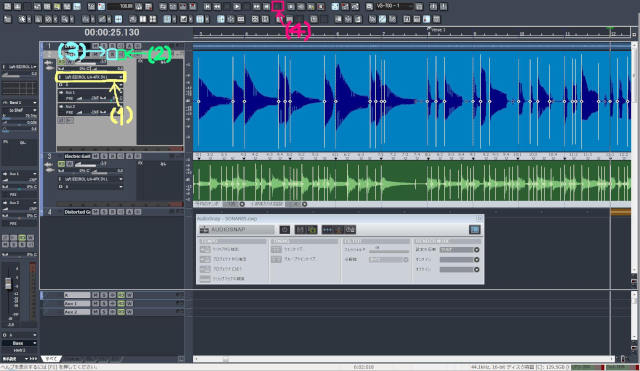
Task: Toggle input echo on track 2
Action: click(x=121, y=54)
